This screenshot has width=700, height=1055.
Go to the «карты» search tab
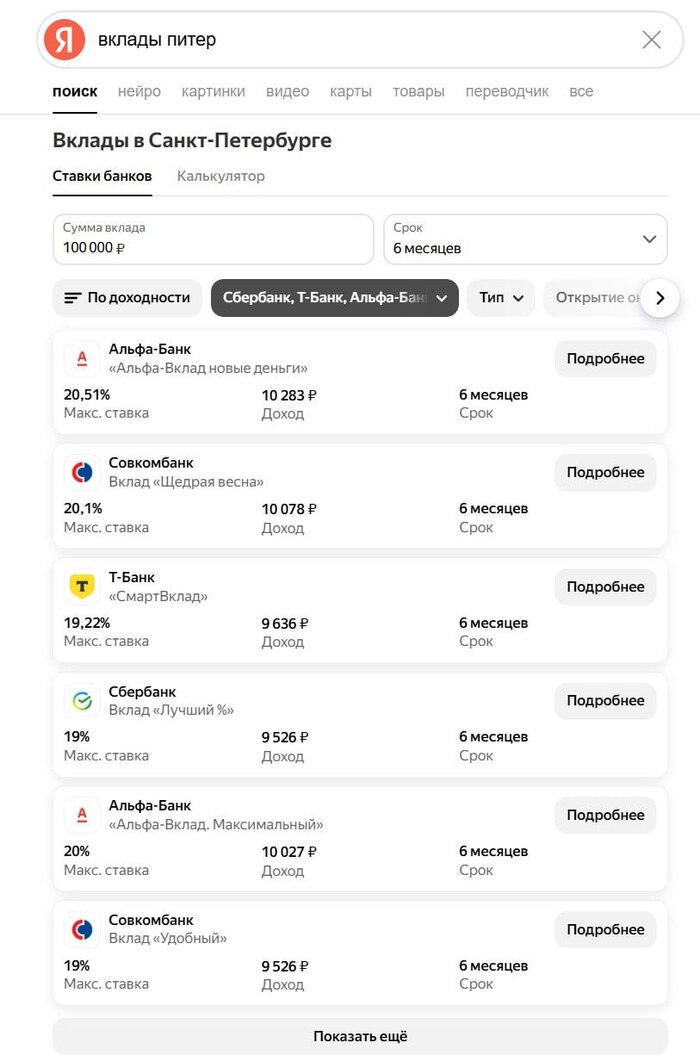351,92
